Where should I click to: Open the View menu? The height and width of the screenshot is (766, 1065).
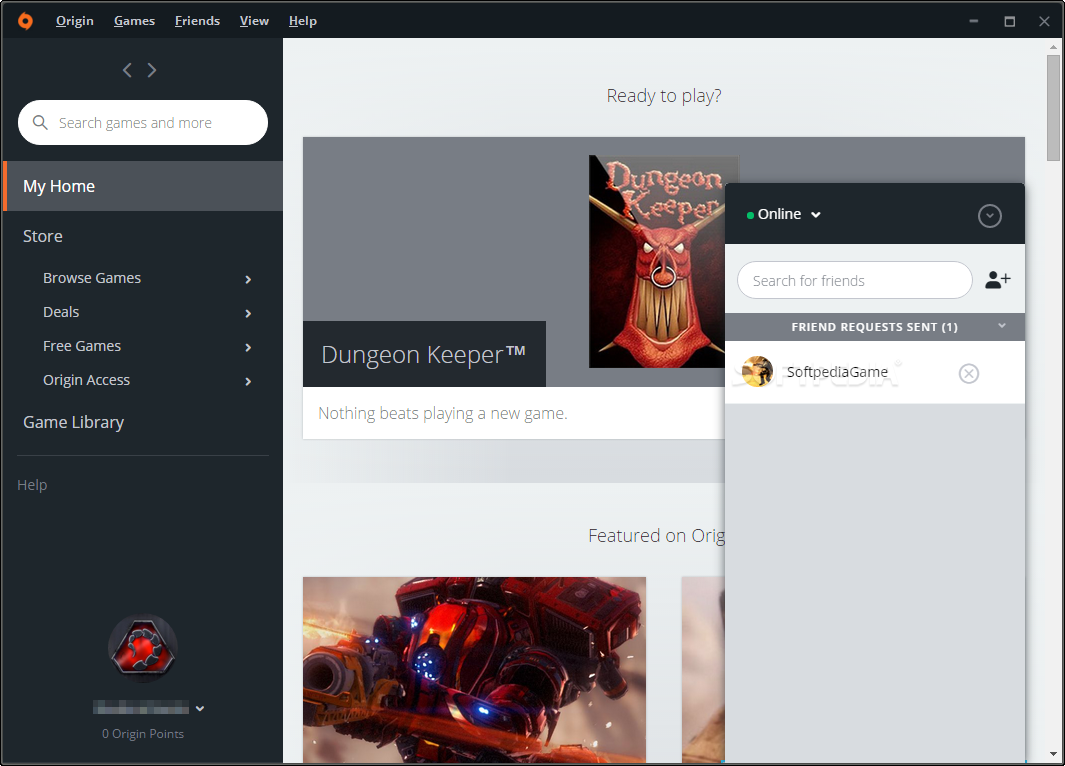coord(254,21)
